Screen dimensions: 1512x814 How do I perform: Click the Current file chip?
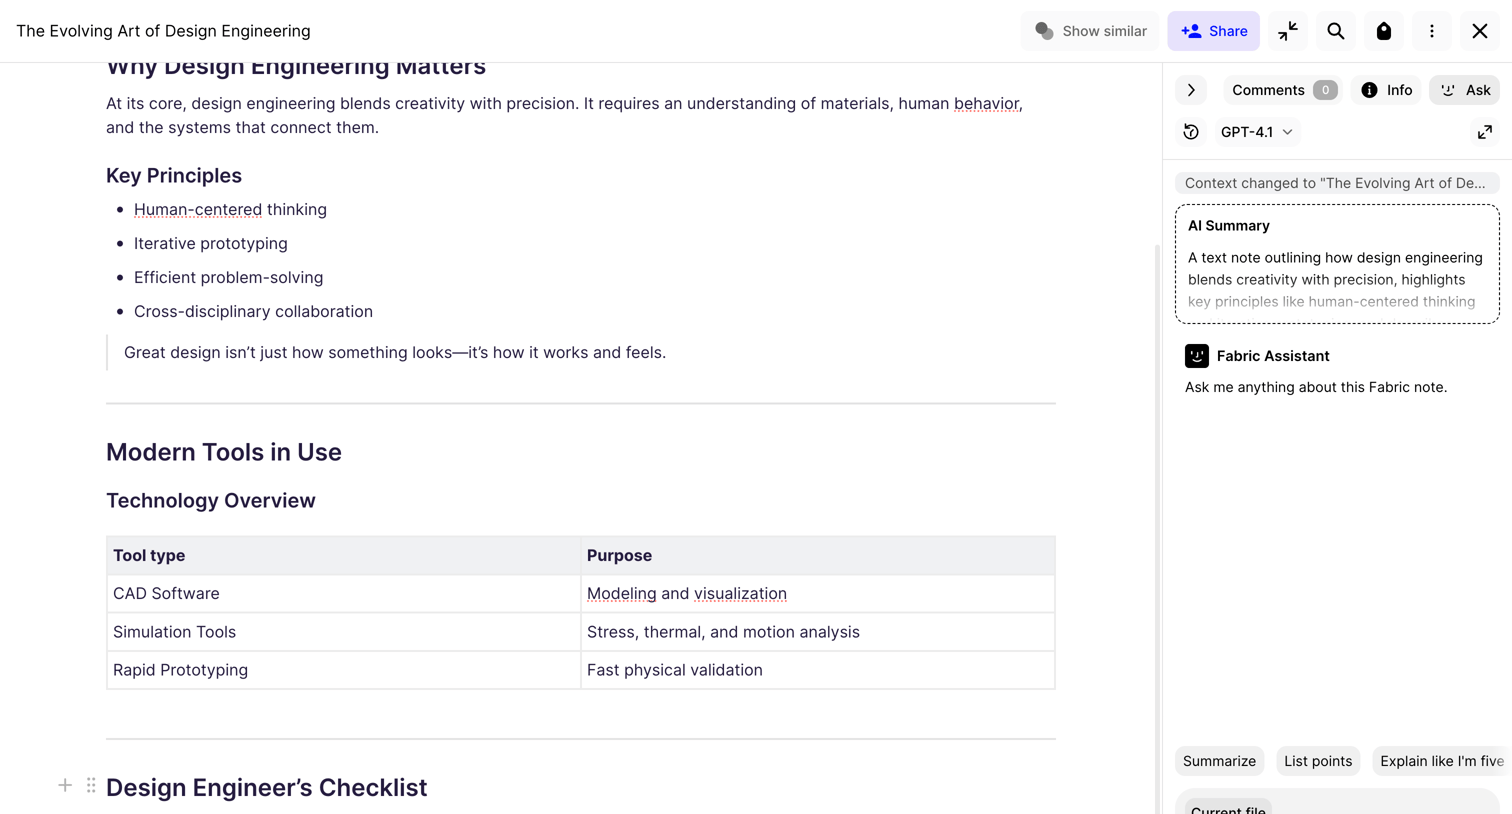click(1228, 807)
